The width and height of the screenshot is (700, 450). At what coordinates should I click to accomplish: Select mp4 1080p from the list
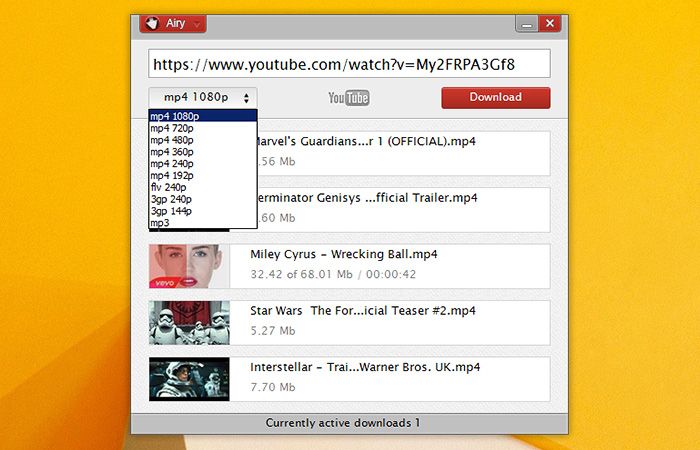203,116
